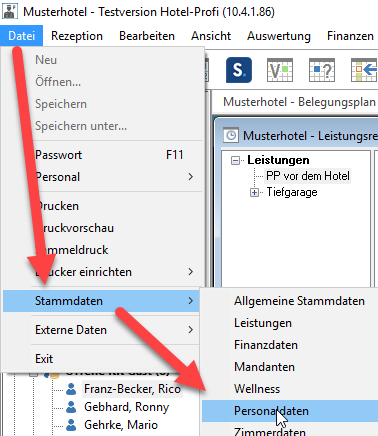Collapse the Leistungen tree node
This screenshot has height=436, width=378.
[235, 160]
